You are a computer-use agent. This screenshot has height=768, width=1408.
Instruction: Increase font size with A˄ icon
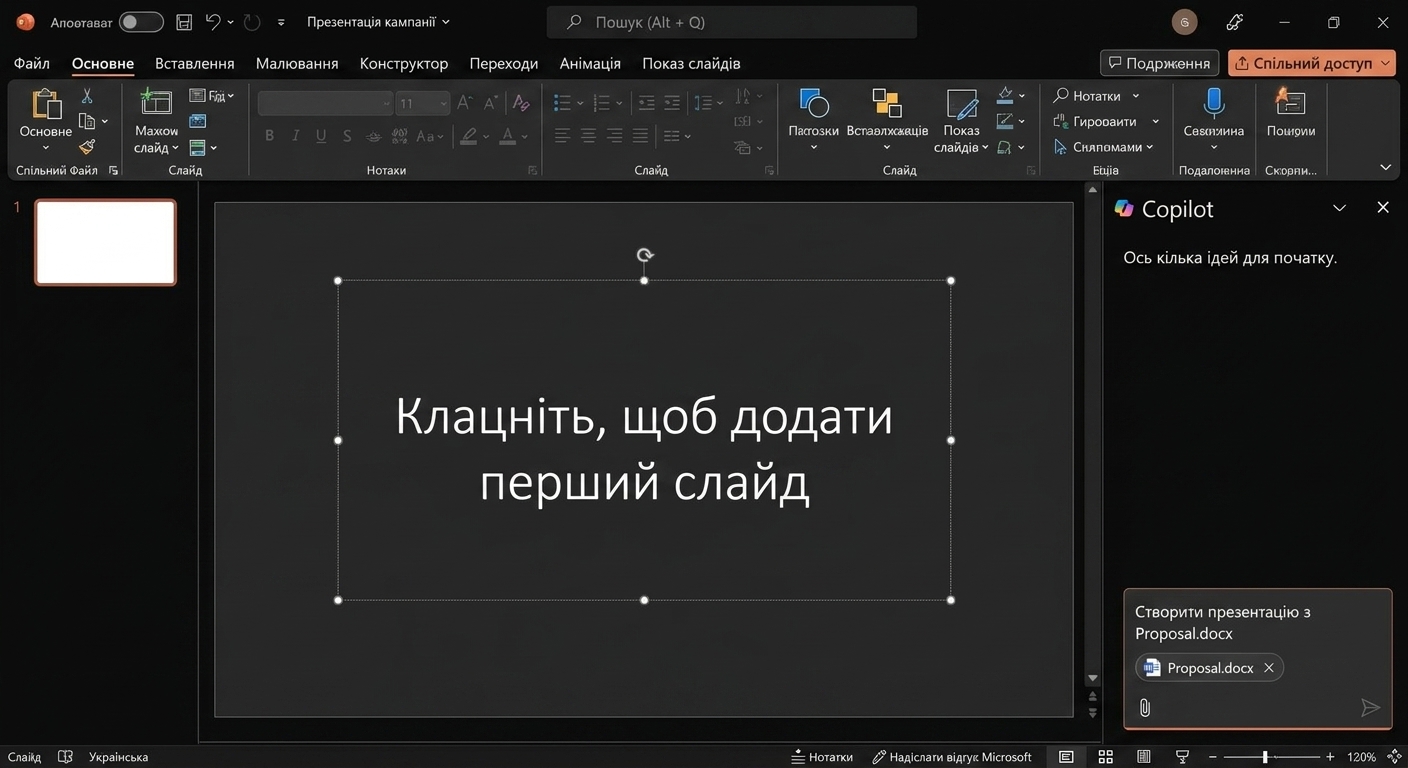(465, 103)
